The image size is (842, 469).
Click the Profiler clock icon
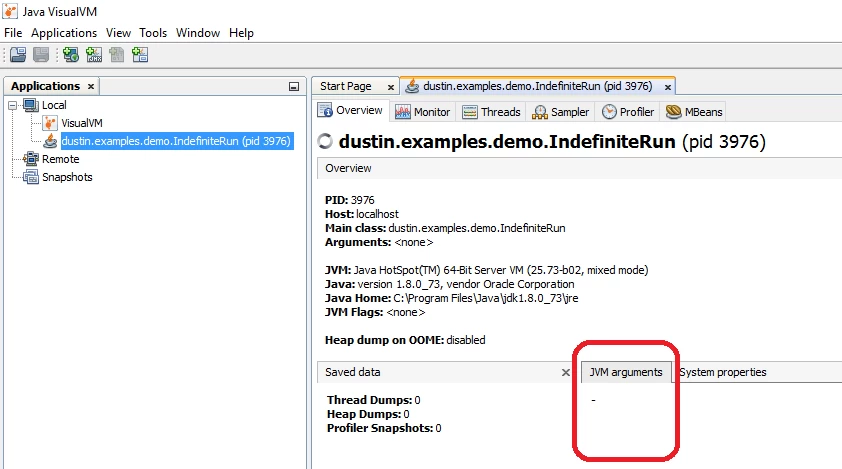point(609,112)
